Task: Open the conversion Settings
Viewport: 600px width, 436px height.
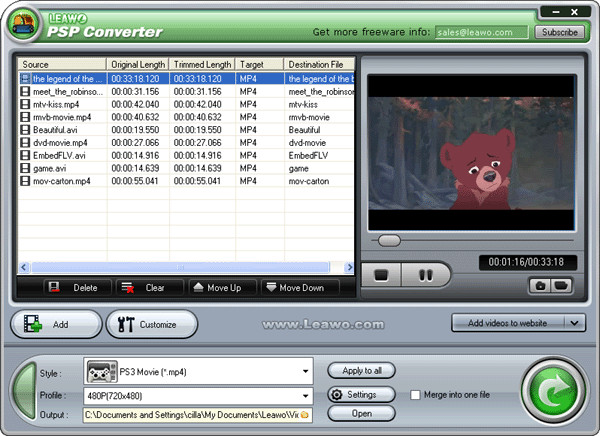Action: pos(361,394)
